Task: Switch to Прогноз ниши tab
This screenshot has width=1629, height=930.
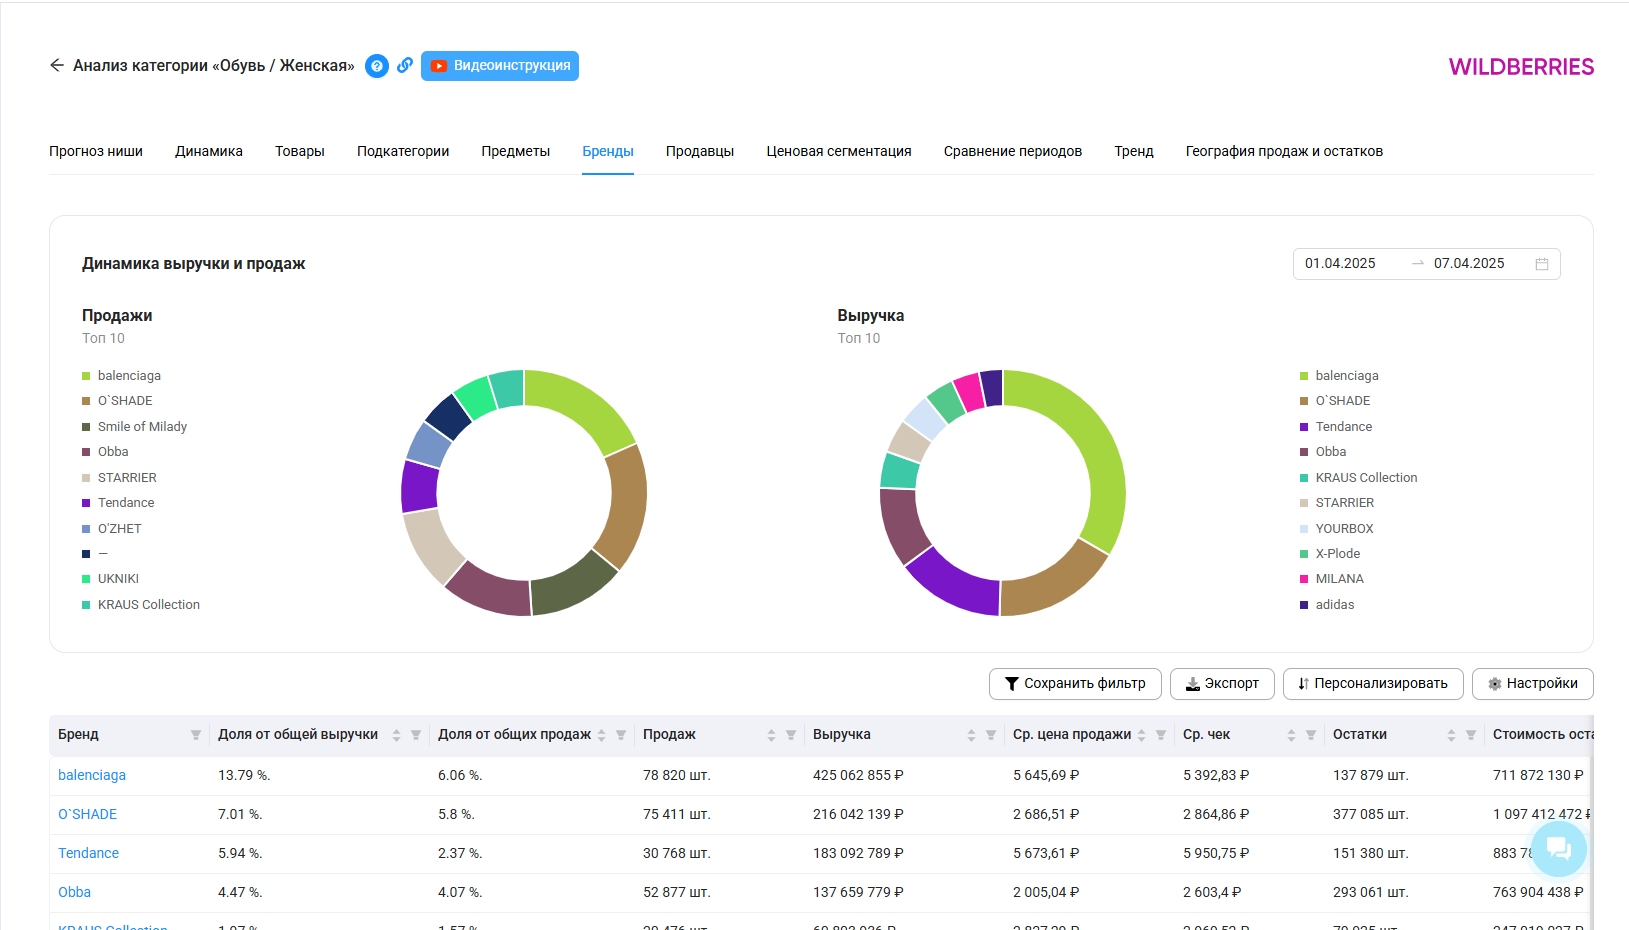Action: point(96,151)
